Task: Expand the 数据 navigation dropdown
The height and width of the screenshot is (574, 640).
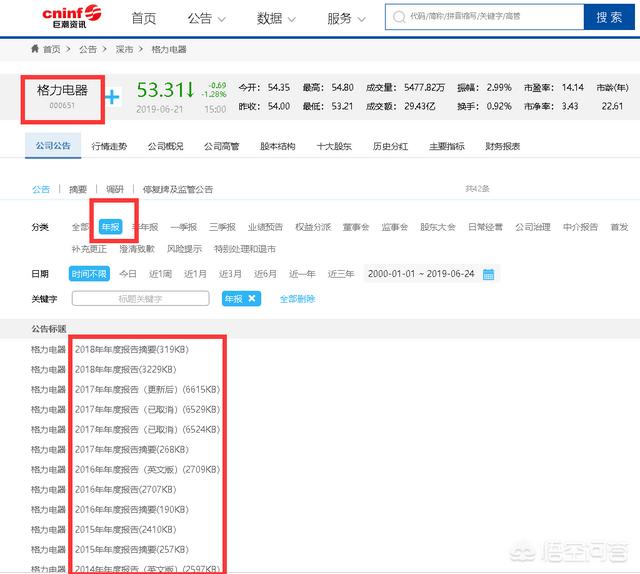Action: 276,18
